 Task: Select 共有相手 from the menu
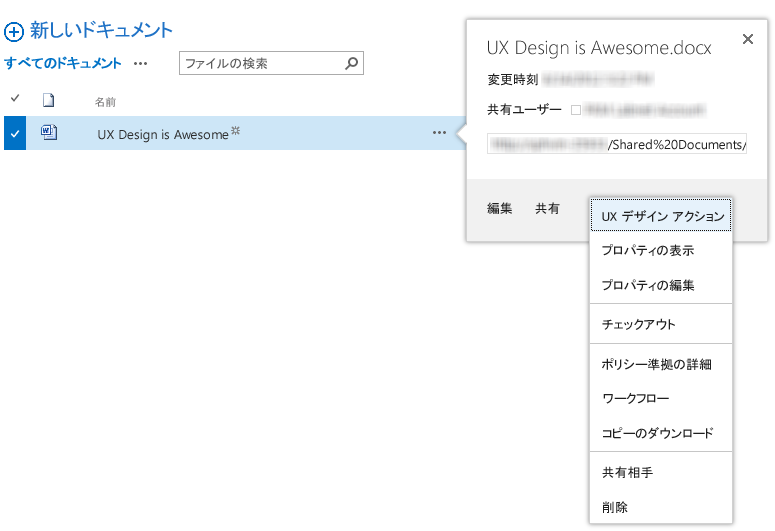click(x=661, y=472)
